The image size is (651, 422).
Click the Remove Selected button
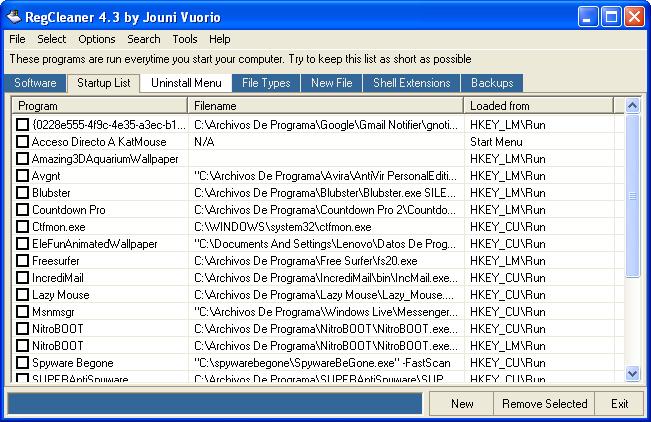point(544,404)
